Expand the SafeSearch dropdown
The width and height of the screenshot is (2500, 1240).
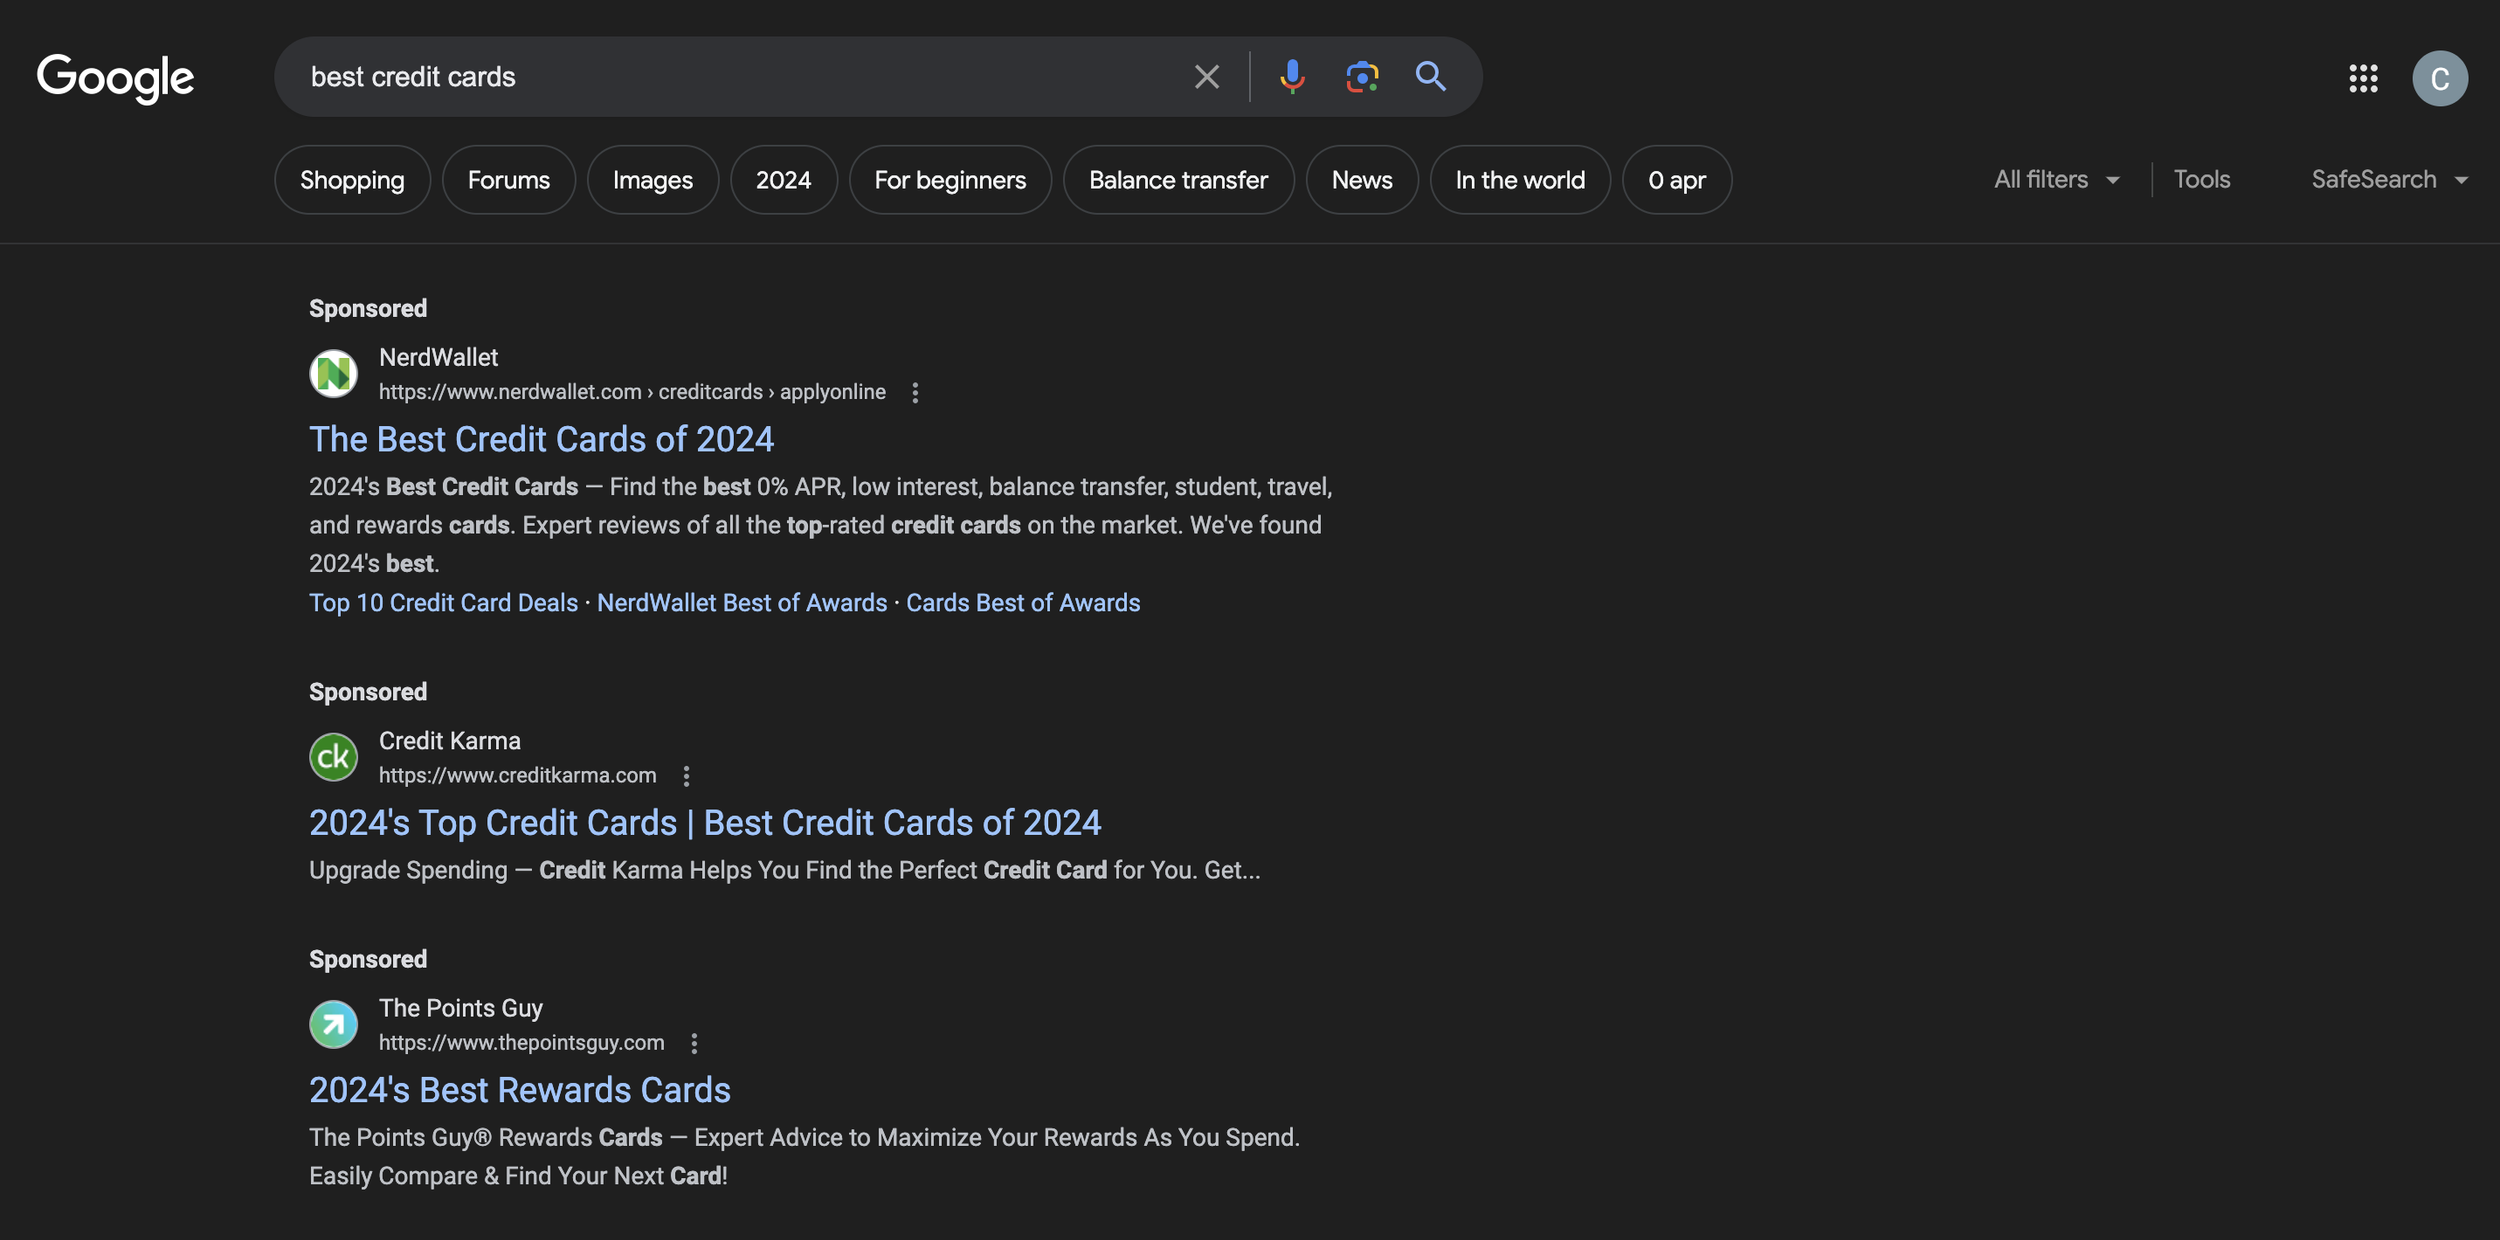point(2390,179)
